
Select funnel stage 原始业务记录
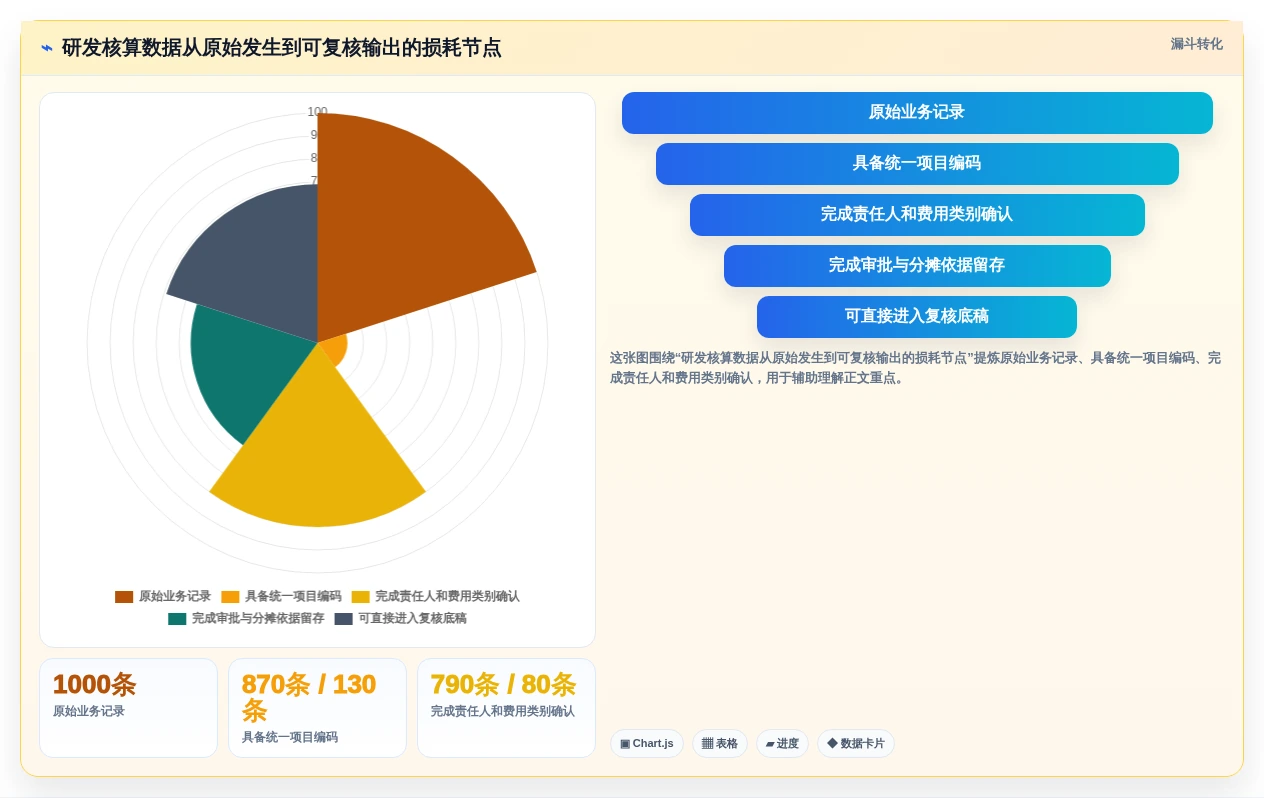click(x=917, y=113)
